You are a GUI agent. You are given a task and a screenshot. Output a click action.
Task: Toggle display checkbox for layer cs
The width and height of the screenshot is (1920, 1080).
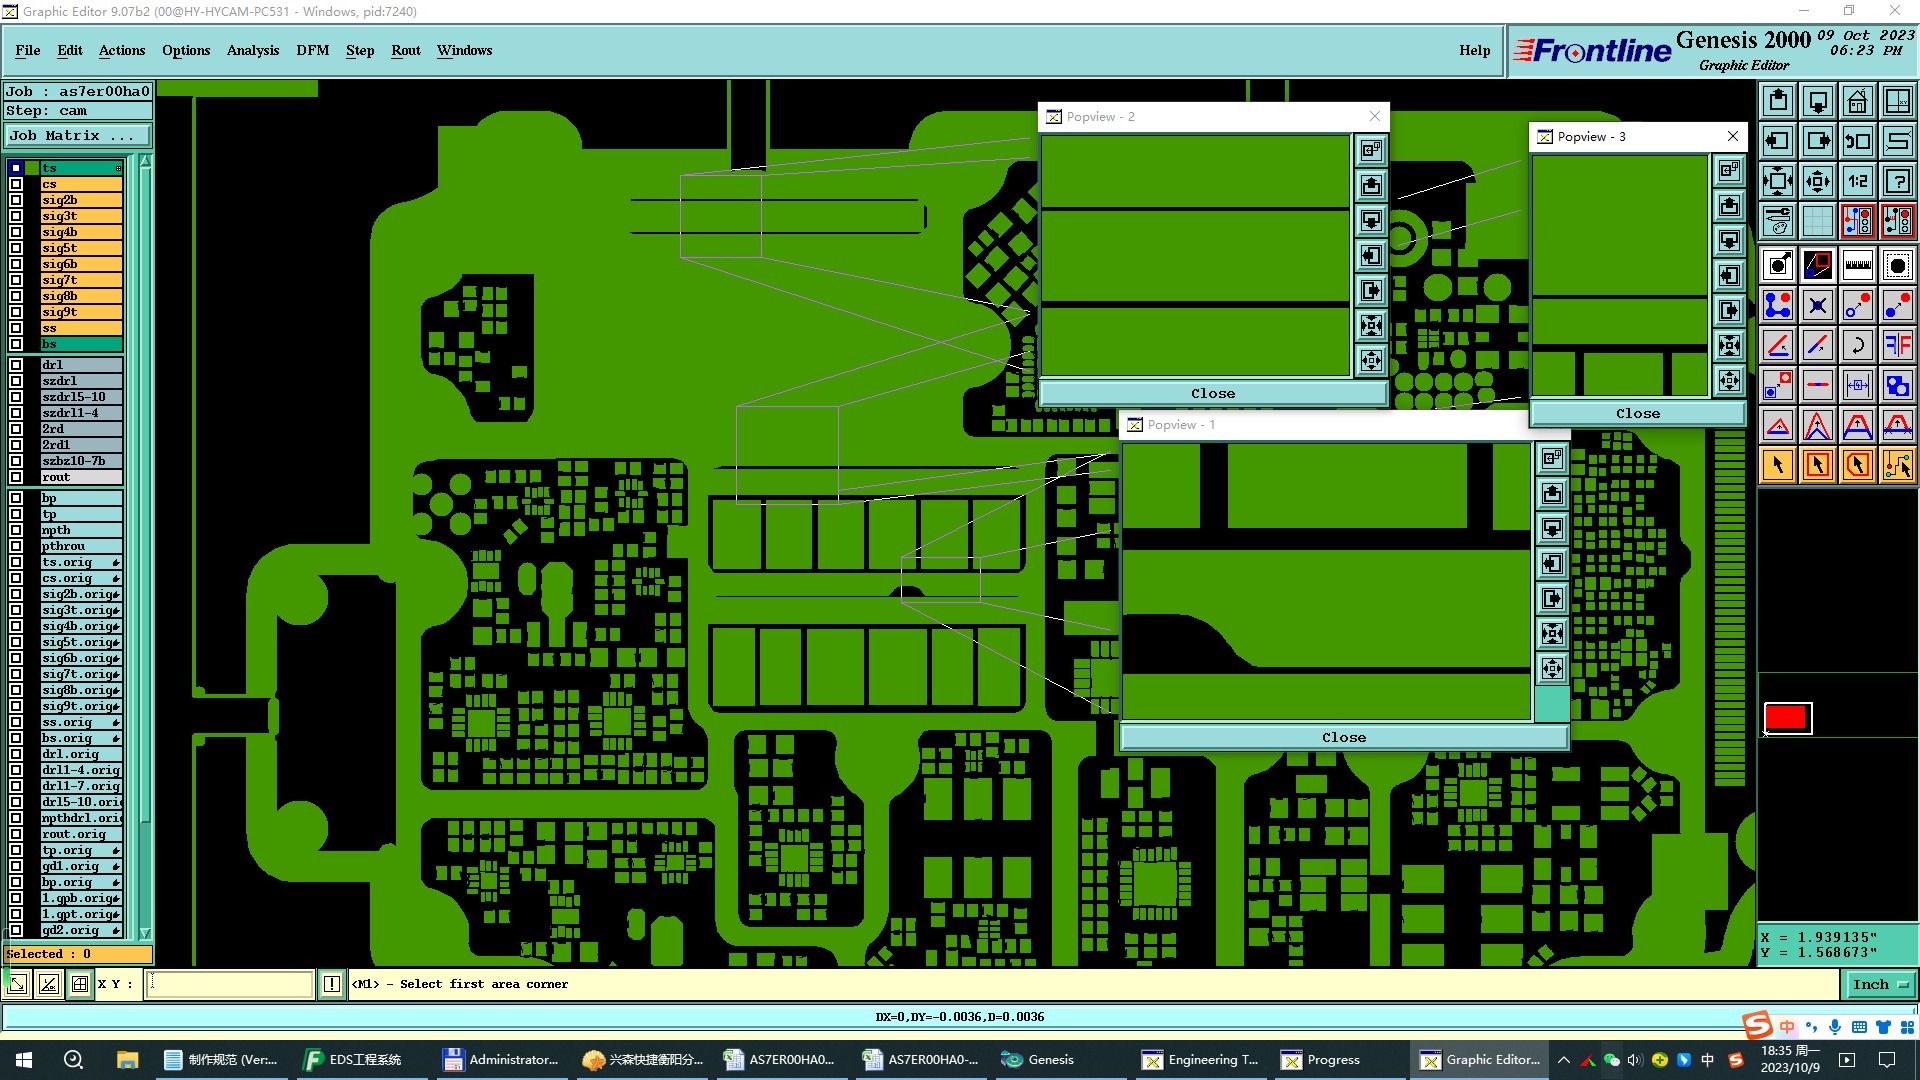click(x=16, y=184)
